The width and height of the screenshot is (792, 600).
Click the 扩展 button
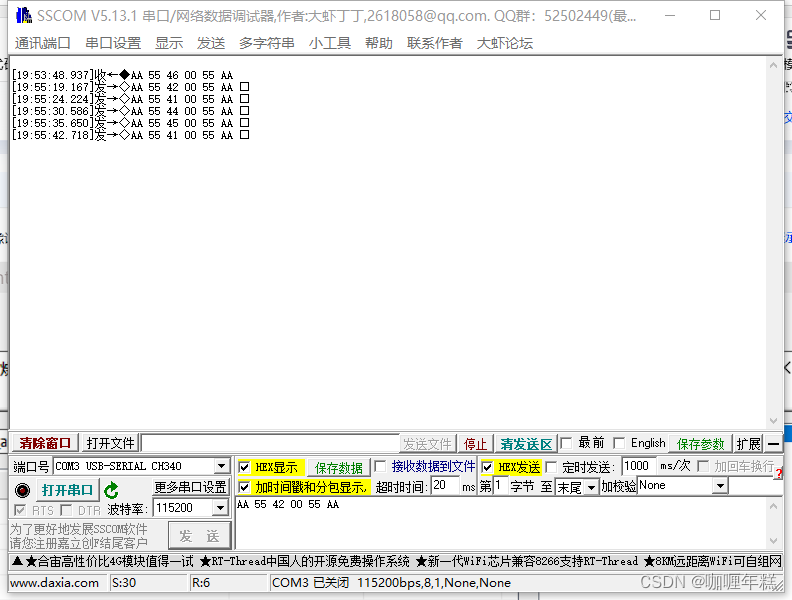point(748,444)
